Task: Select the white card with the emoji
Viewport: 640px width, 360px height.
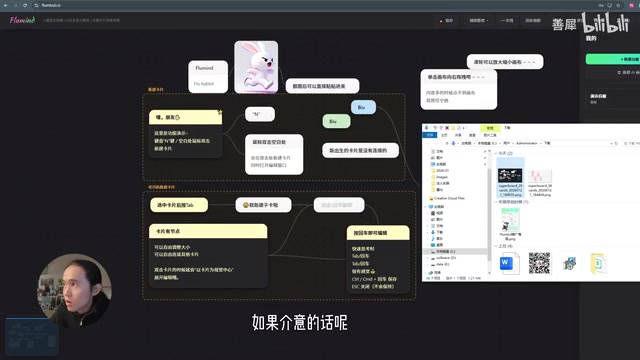Action: (263, 205)
